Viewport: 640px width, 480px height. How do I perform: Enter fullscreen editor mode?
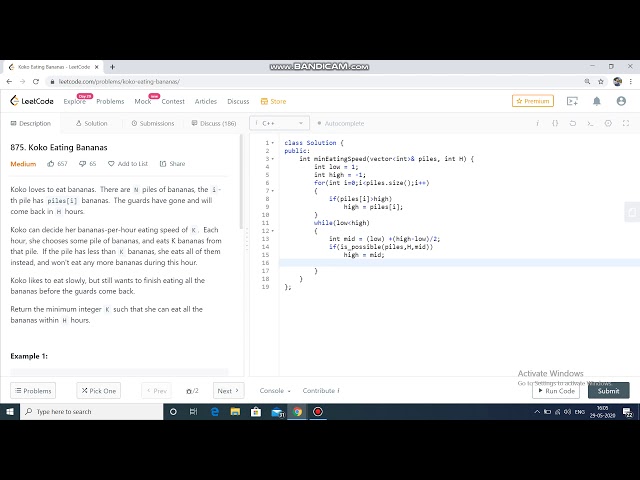coord(626,123)
